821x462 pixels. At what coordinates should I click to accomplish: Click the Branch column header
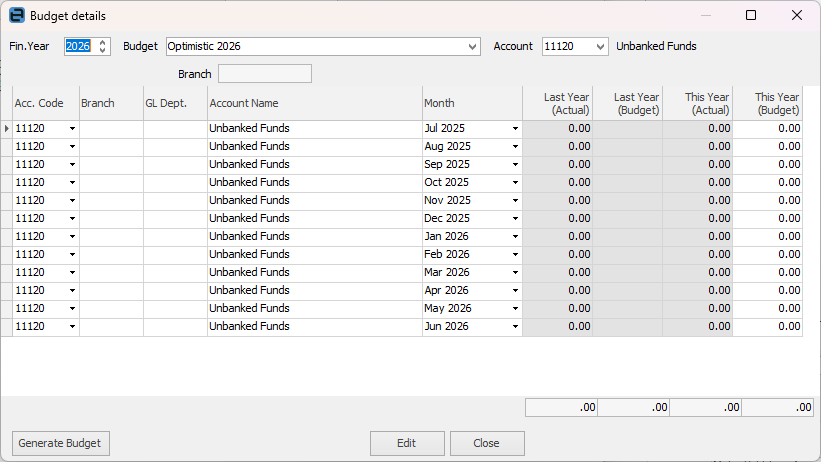[111, 103]
